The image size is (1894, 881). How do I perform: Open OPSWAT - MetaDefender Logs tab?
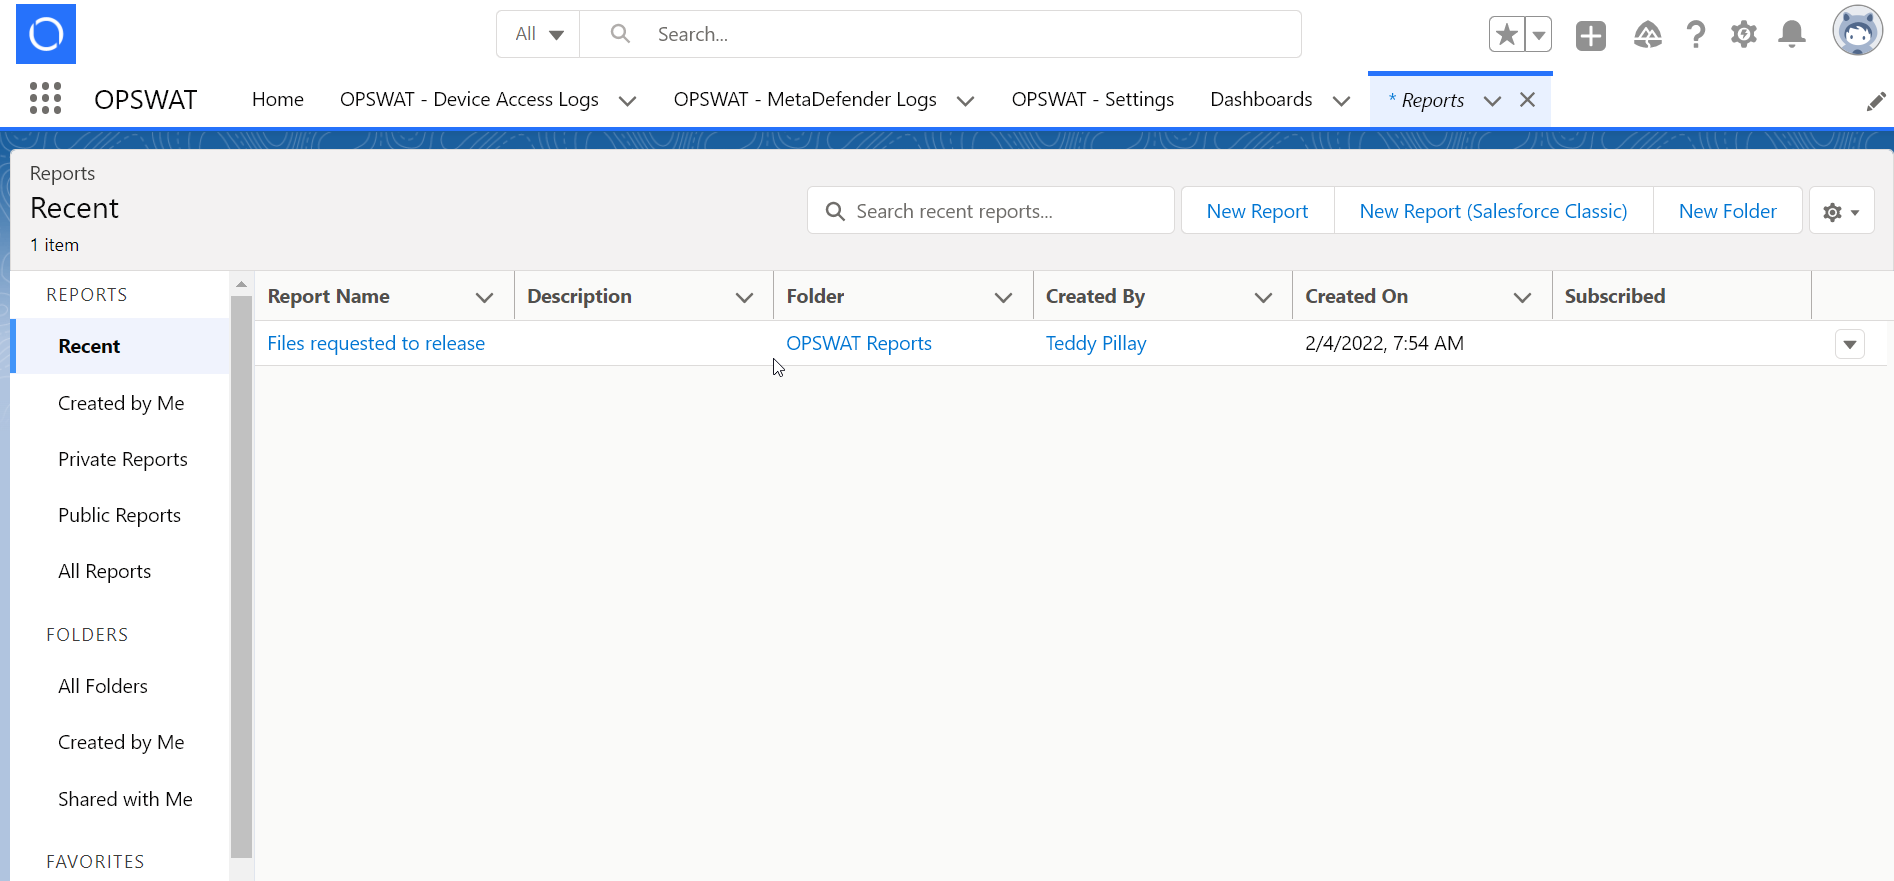805,99
